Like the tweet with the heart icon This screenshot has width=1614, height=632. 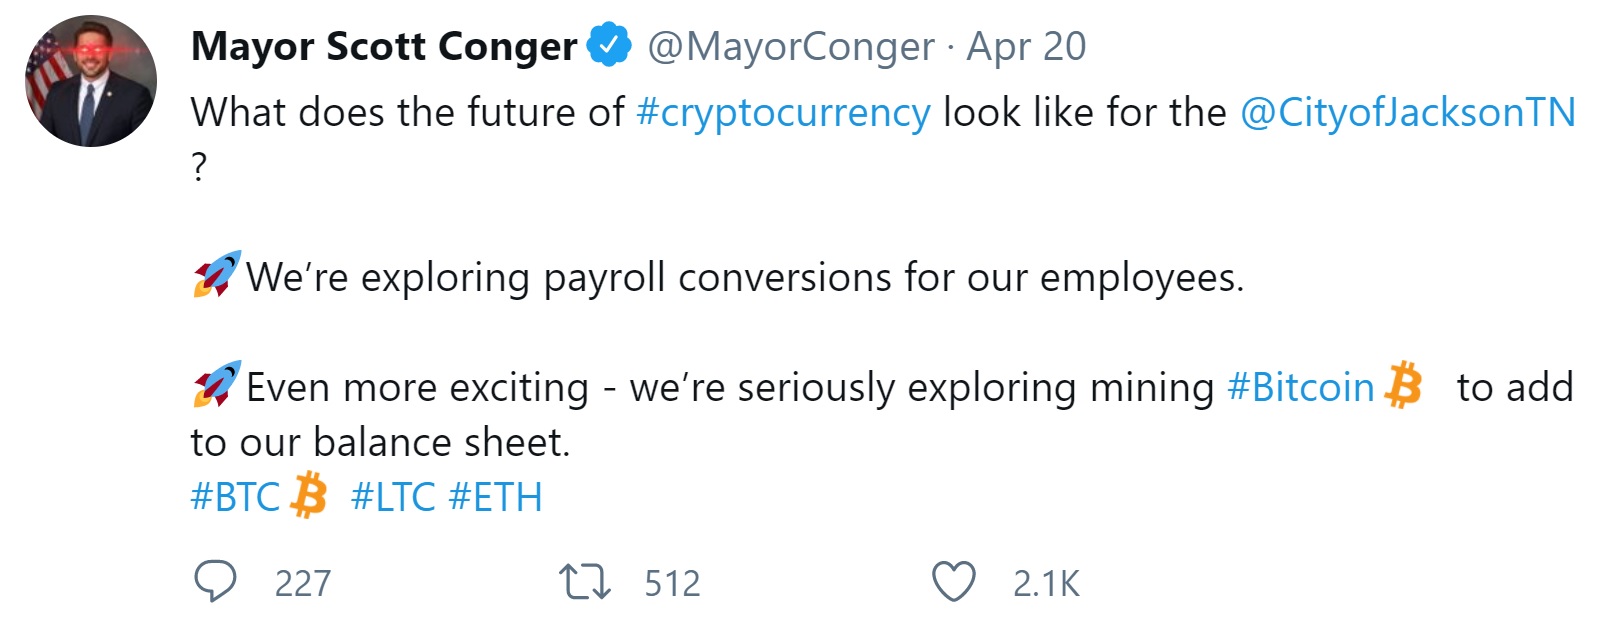pyautogui.click(x=953, y=582)
